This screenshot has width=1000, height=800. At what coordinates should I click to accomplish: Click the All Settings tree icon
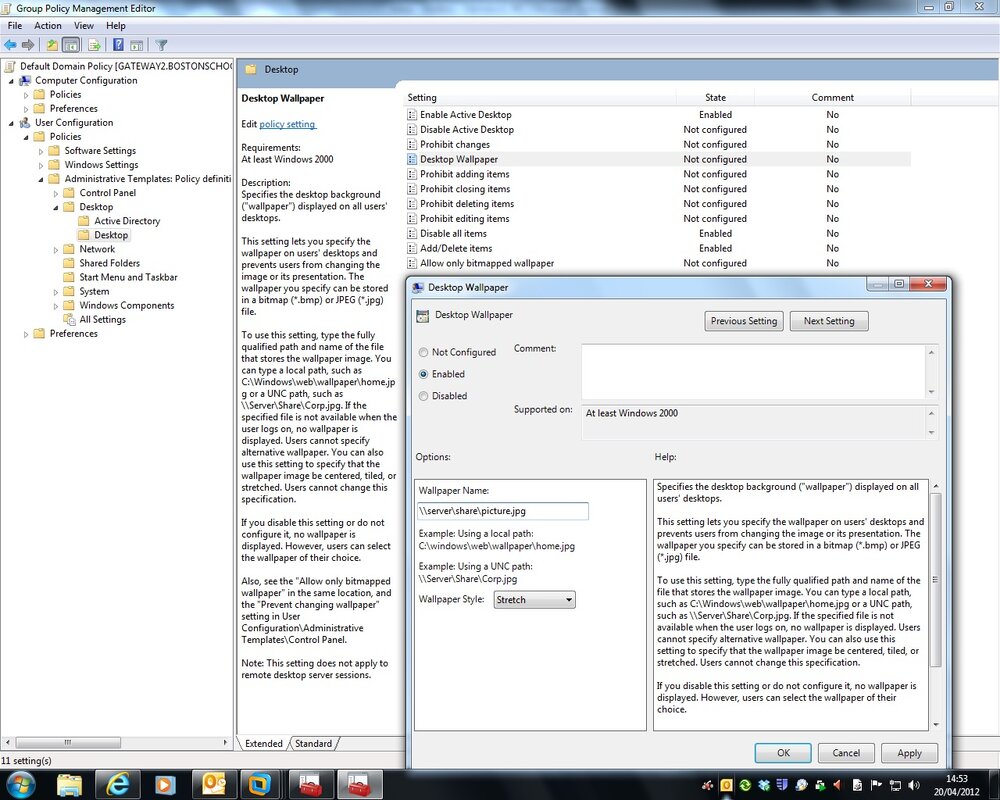pos(69,319)
